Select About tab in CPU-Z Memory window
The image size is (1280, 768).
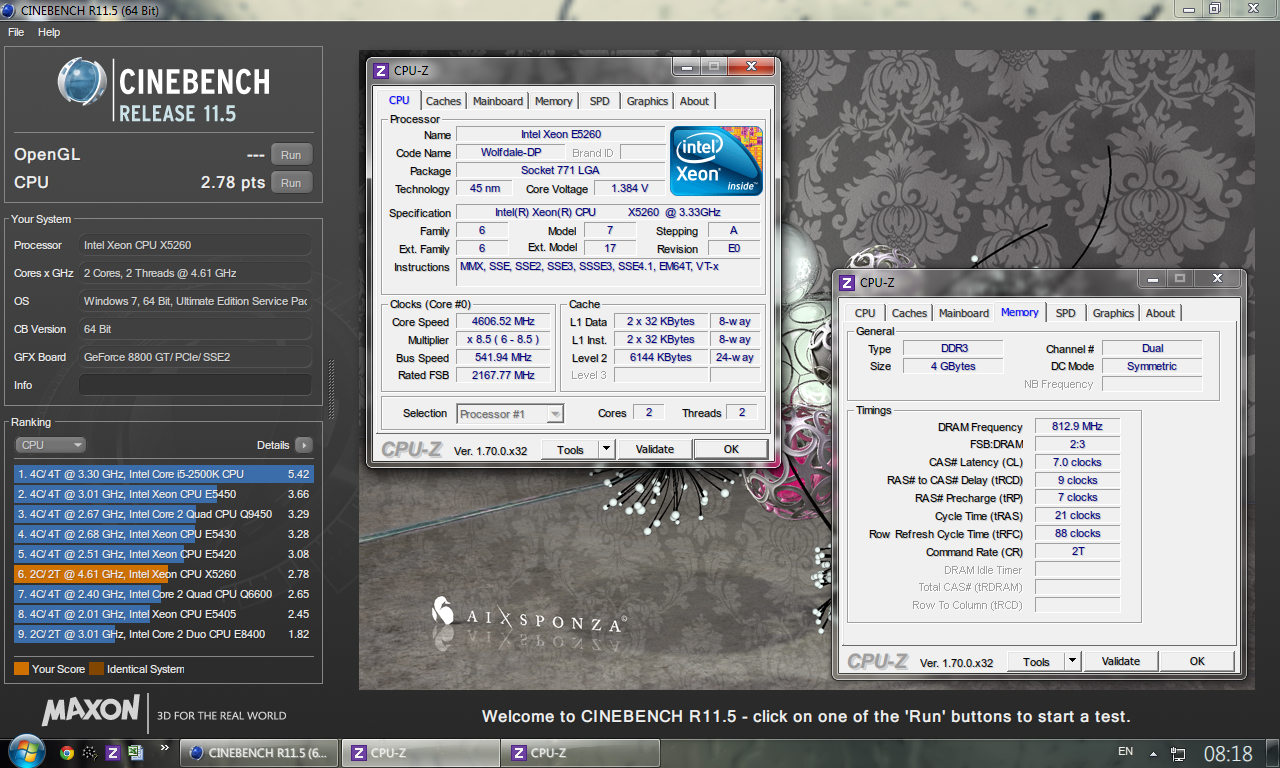tap(1160, 313)
